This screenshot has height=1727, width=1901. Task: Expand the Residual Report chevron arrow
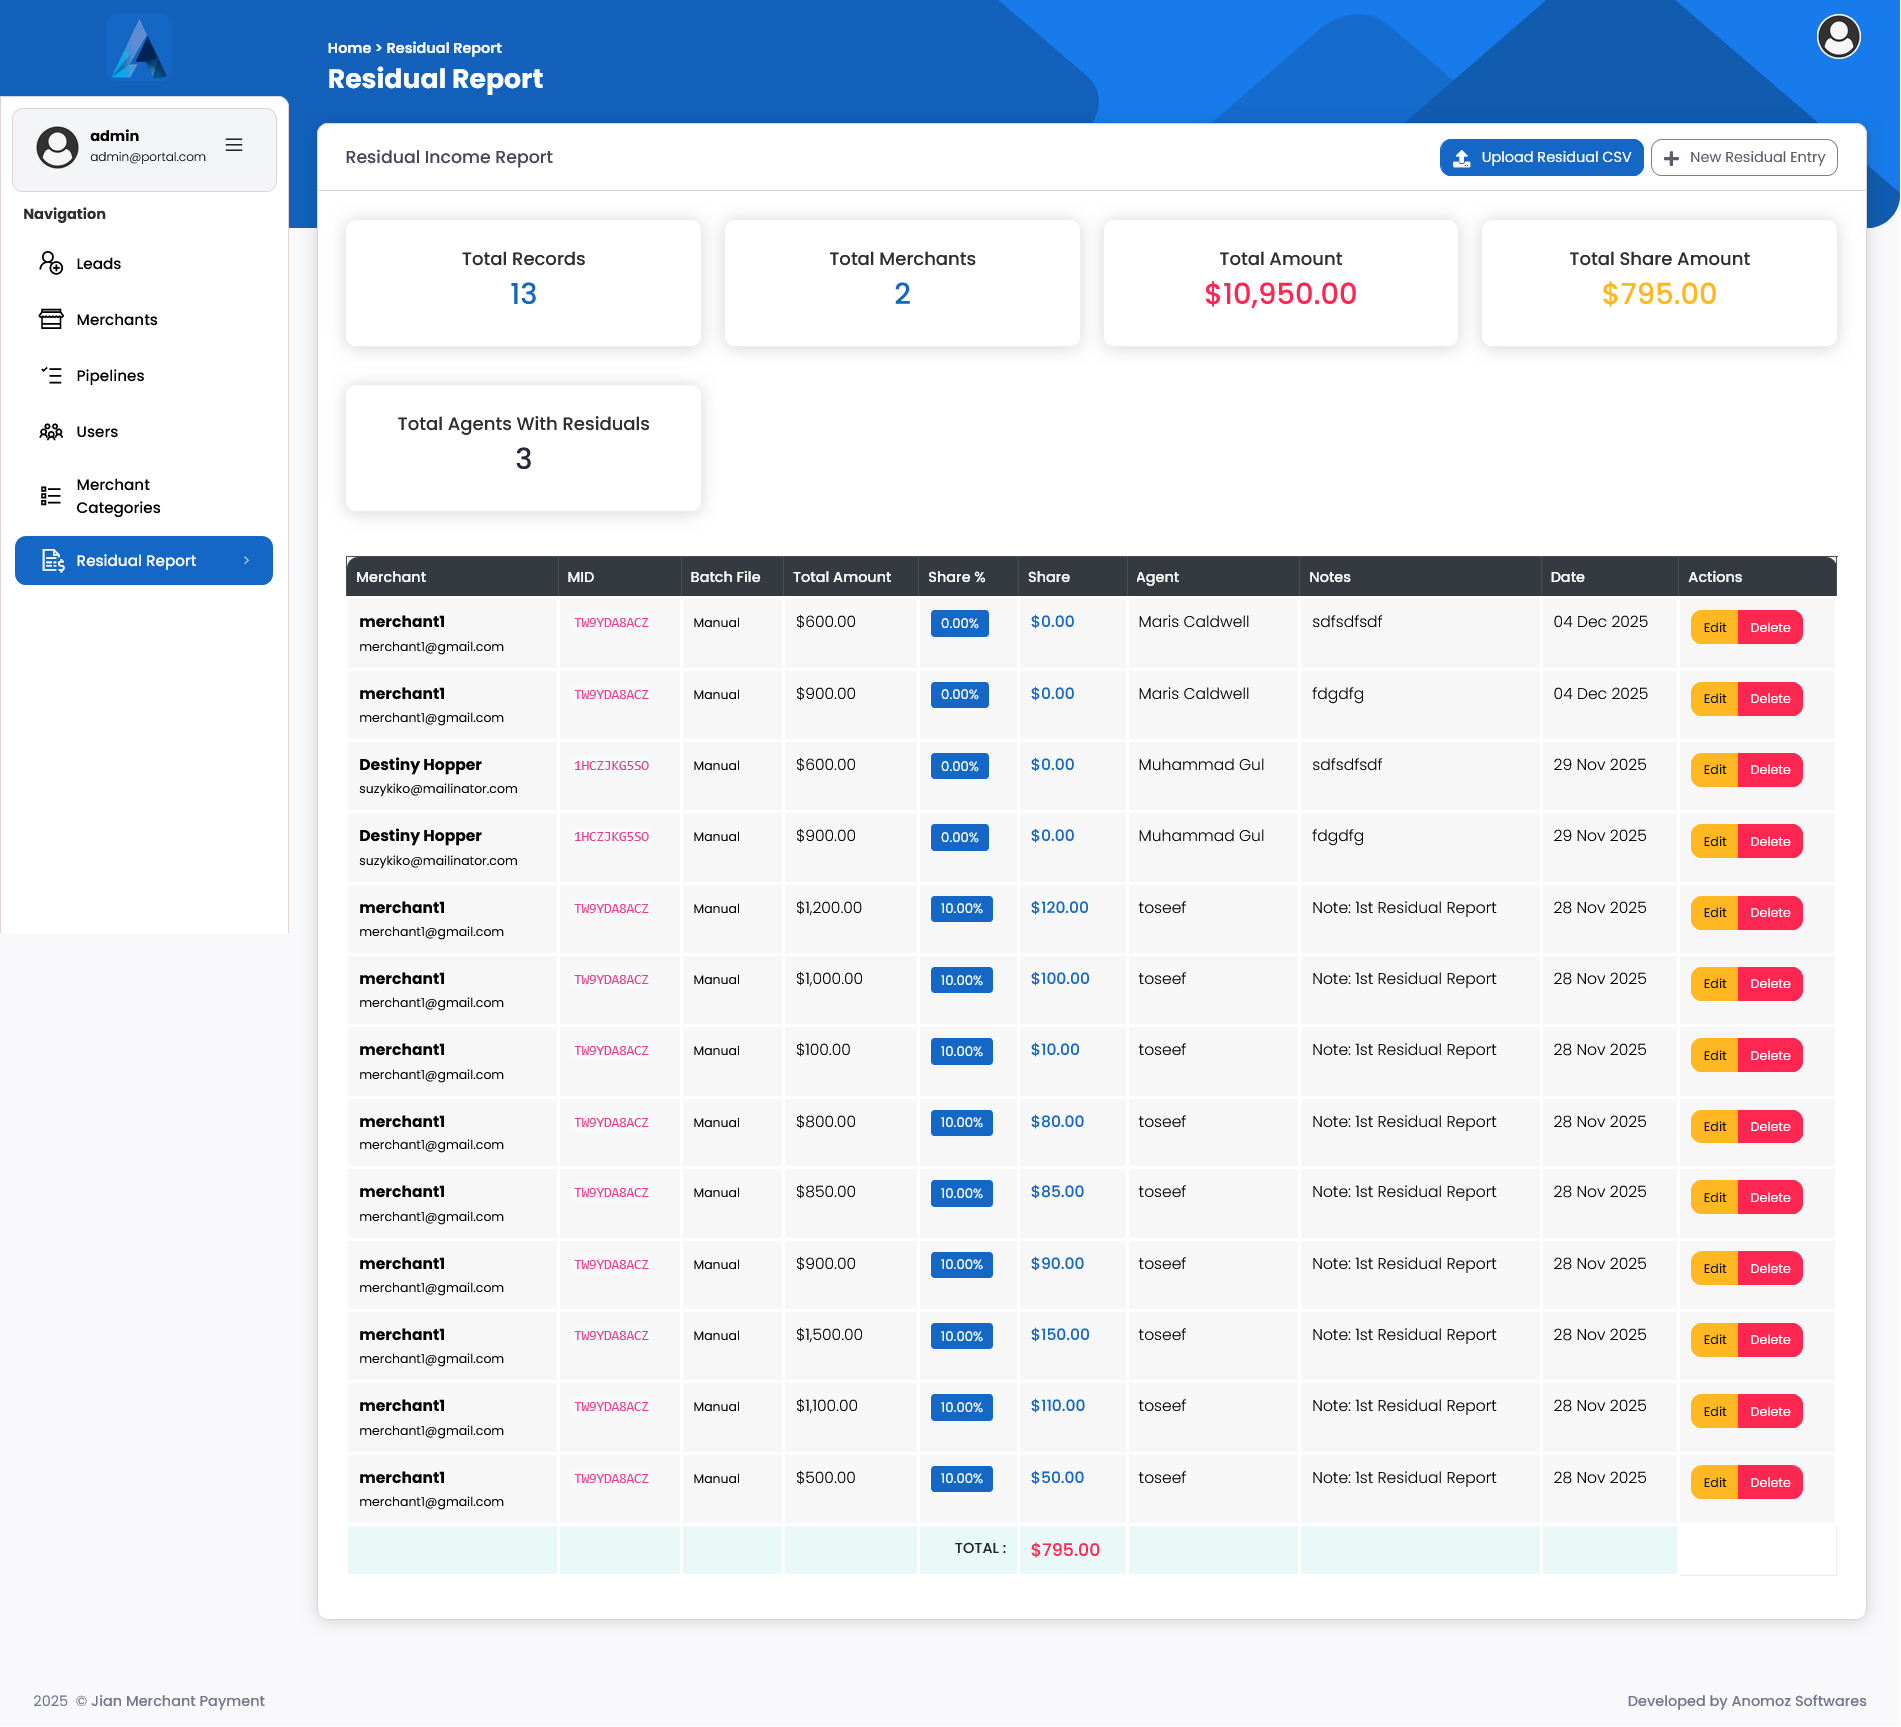point(247,561)
